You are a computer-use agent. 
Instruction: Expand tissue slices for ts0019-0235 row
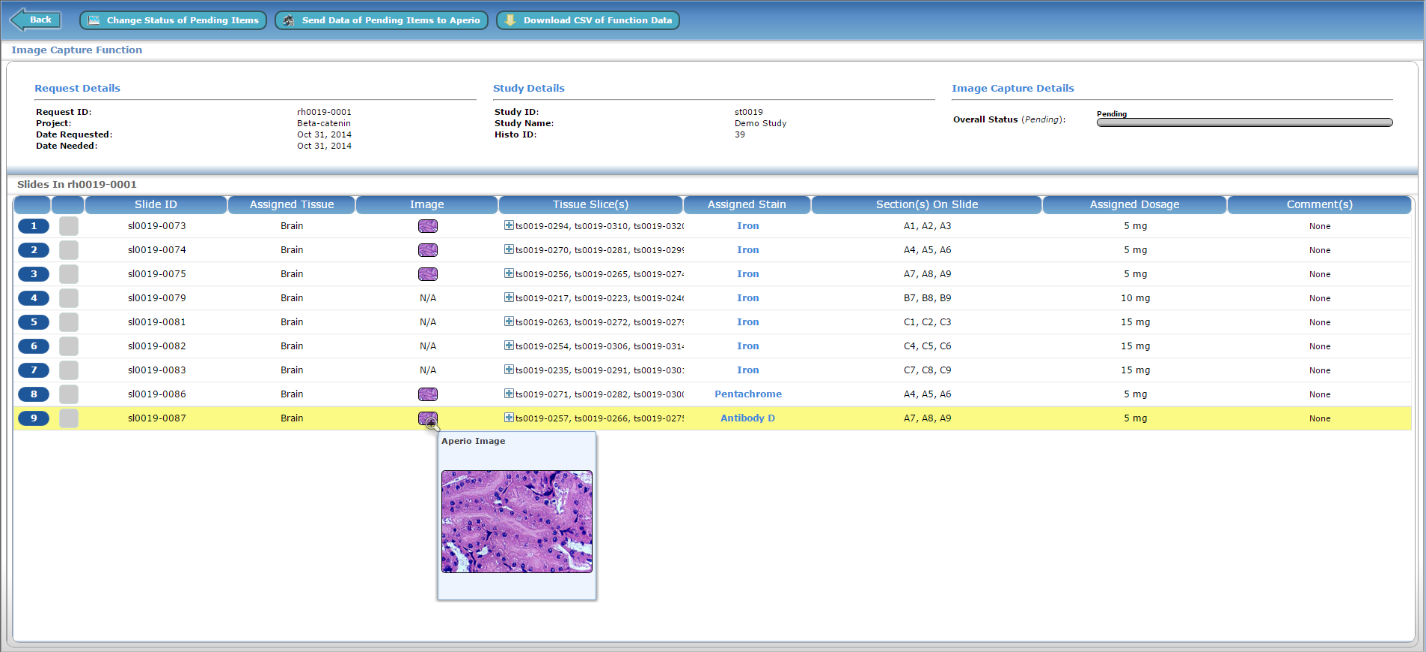tap(509, 369)
